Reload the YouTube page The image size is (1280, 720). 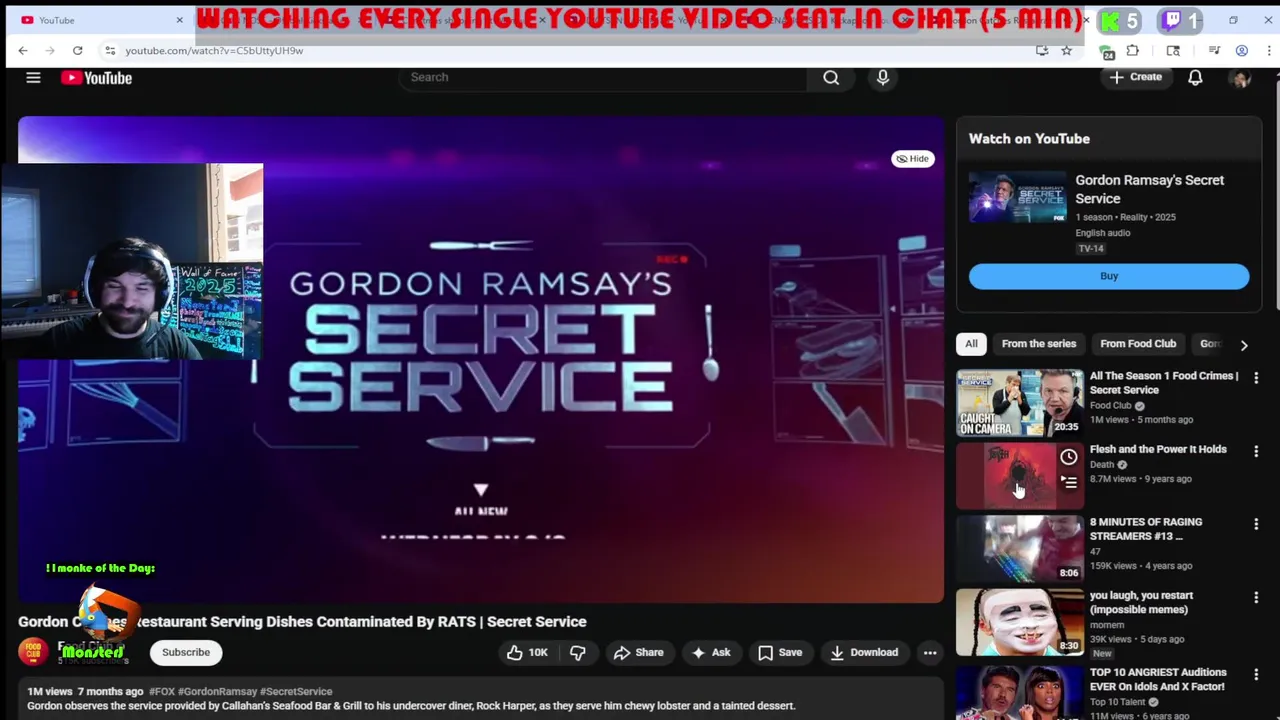[x=77, y=50]
